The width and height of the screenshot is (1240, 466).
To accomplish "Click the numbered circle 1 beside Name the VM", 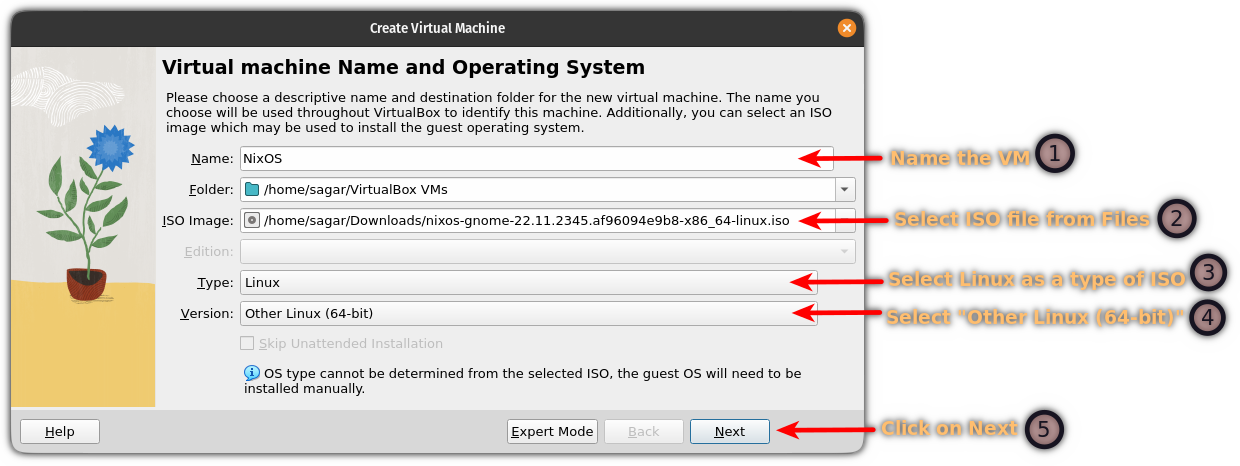I will coord(1054,154).
